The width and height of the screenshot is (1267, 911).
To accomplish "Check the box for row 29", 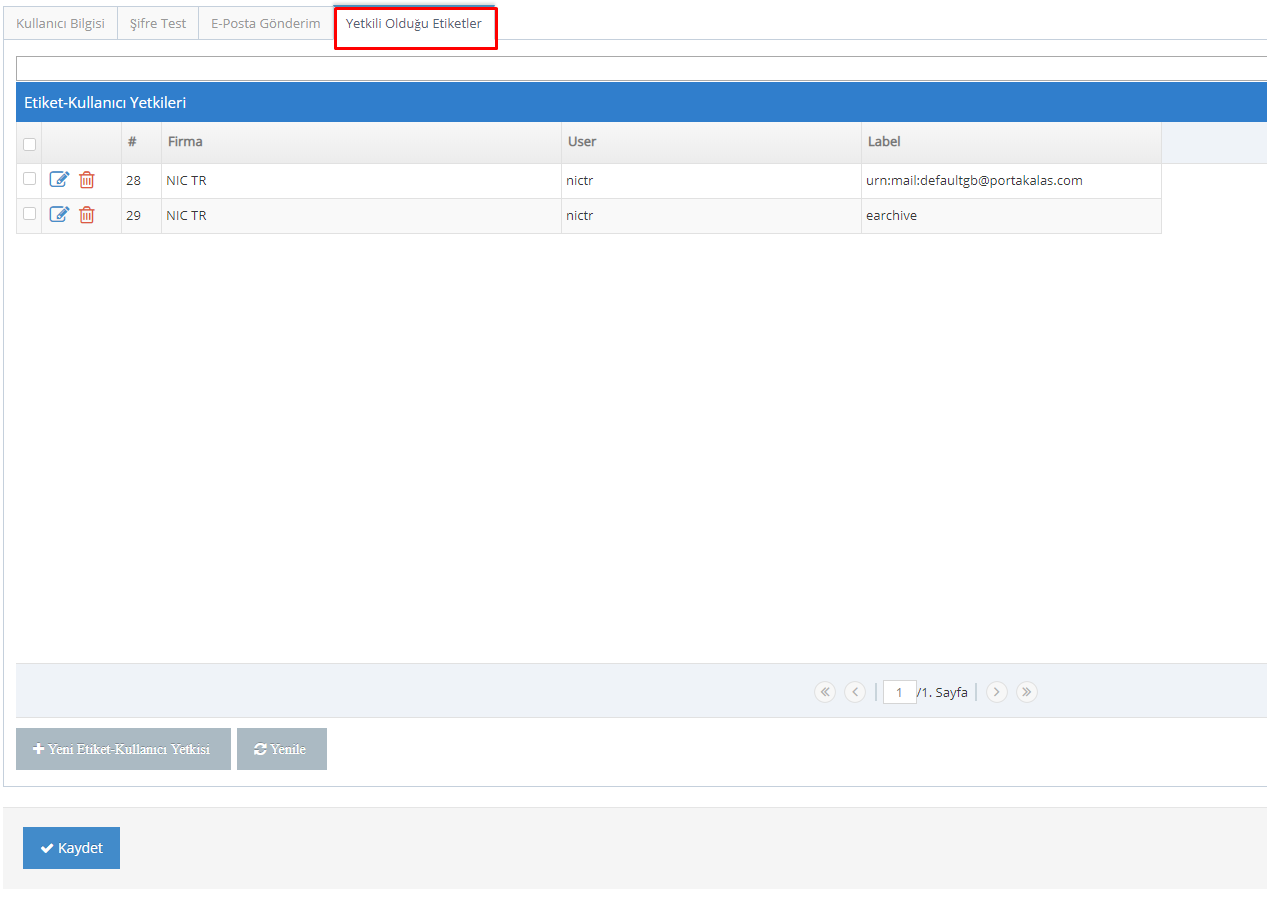I will [29, 214].
